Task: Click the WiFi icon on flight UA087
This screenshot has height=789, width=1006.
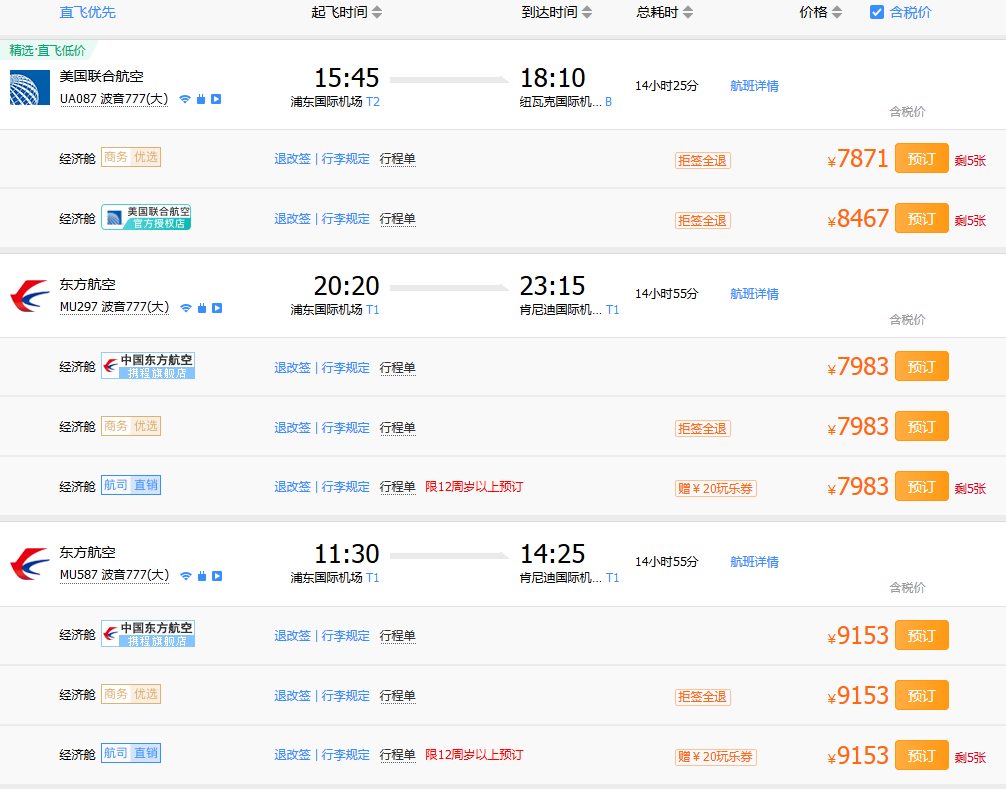Action: pos(185,99)
